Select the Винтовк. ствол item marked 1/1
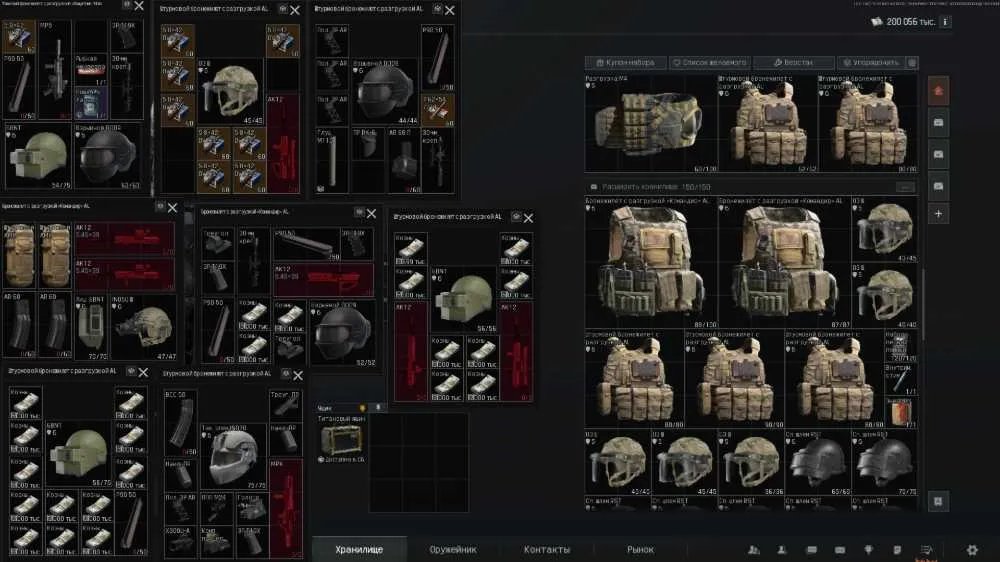 [901, 379]
